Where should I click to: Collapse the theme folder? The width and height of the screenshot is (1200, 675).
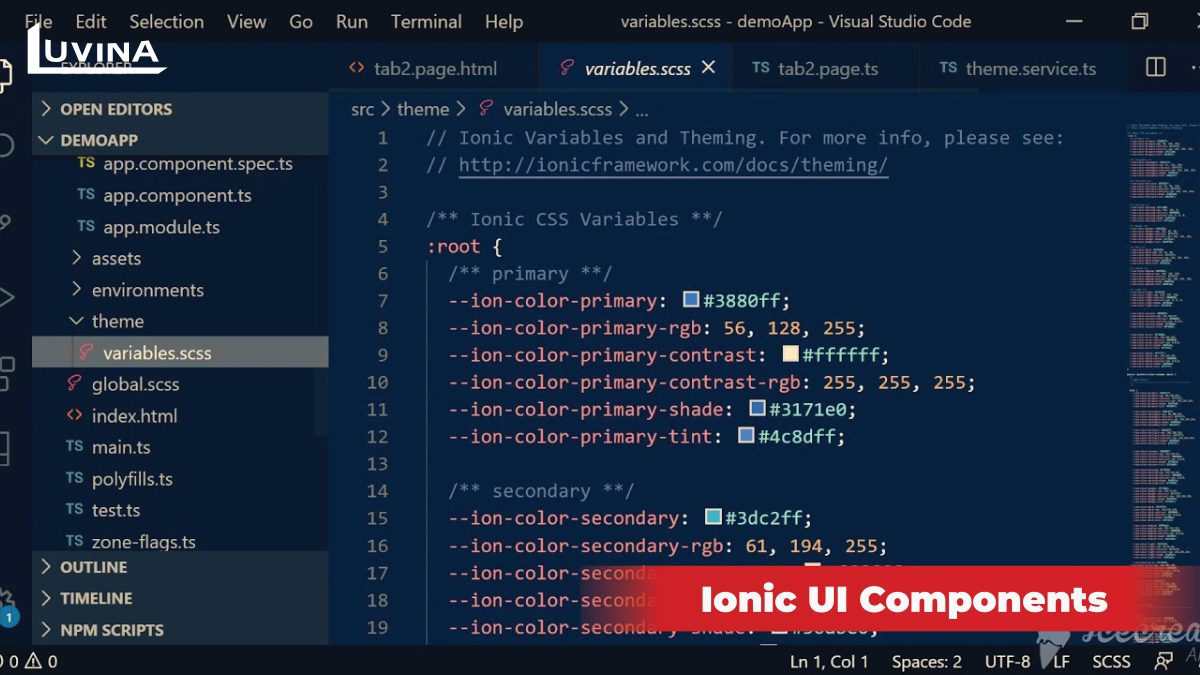(117, 321)
